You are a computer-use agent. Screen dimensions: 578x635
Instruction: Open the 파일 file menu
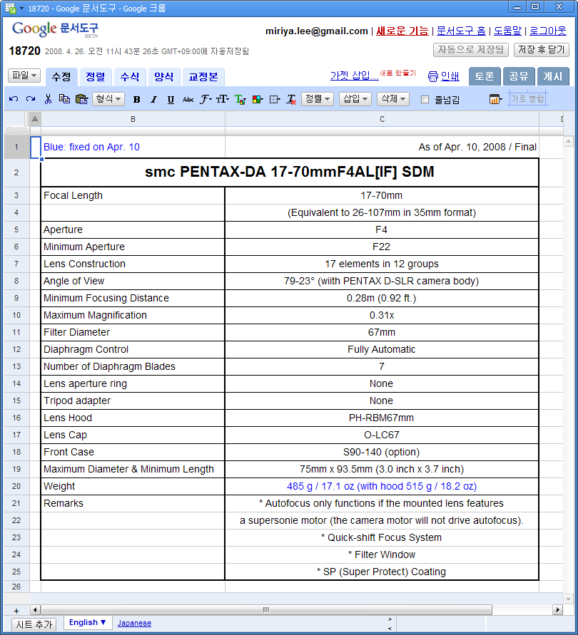coord(24,75)
